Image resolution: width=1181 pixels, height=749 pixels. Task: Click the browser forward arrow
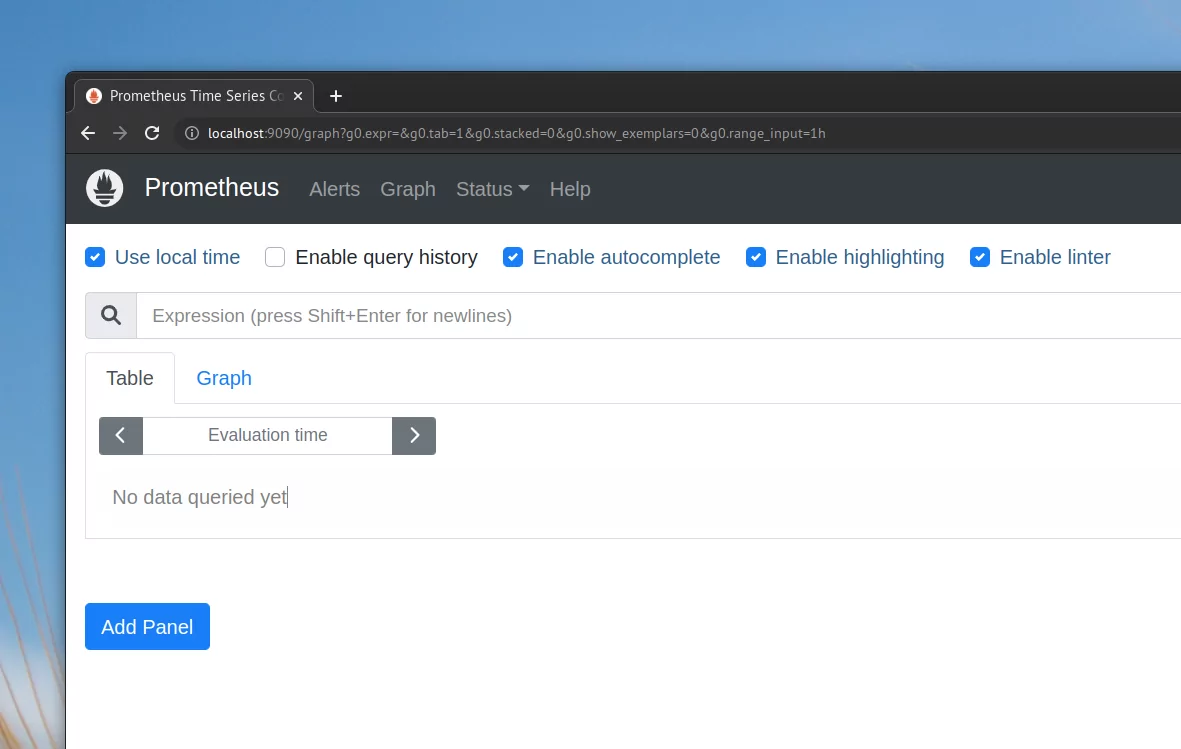120,133
